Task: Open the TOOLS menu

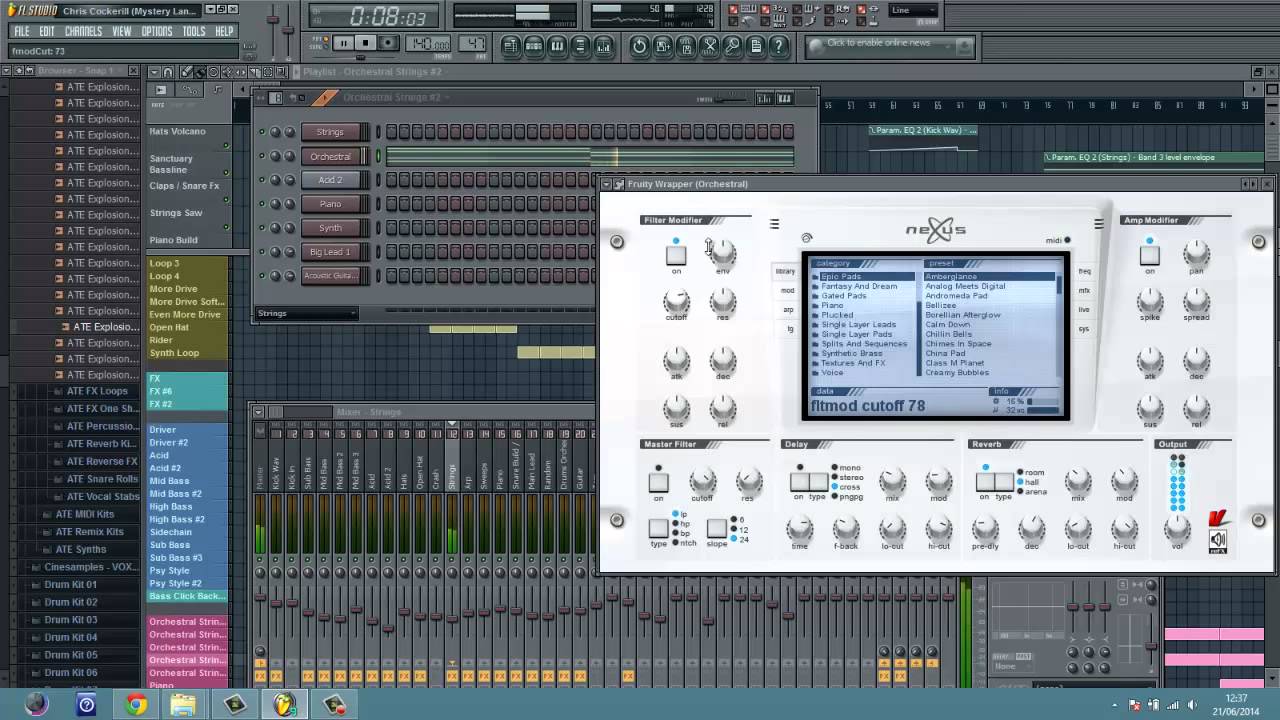Action: pyautogui.click(x=194, y=31)
